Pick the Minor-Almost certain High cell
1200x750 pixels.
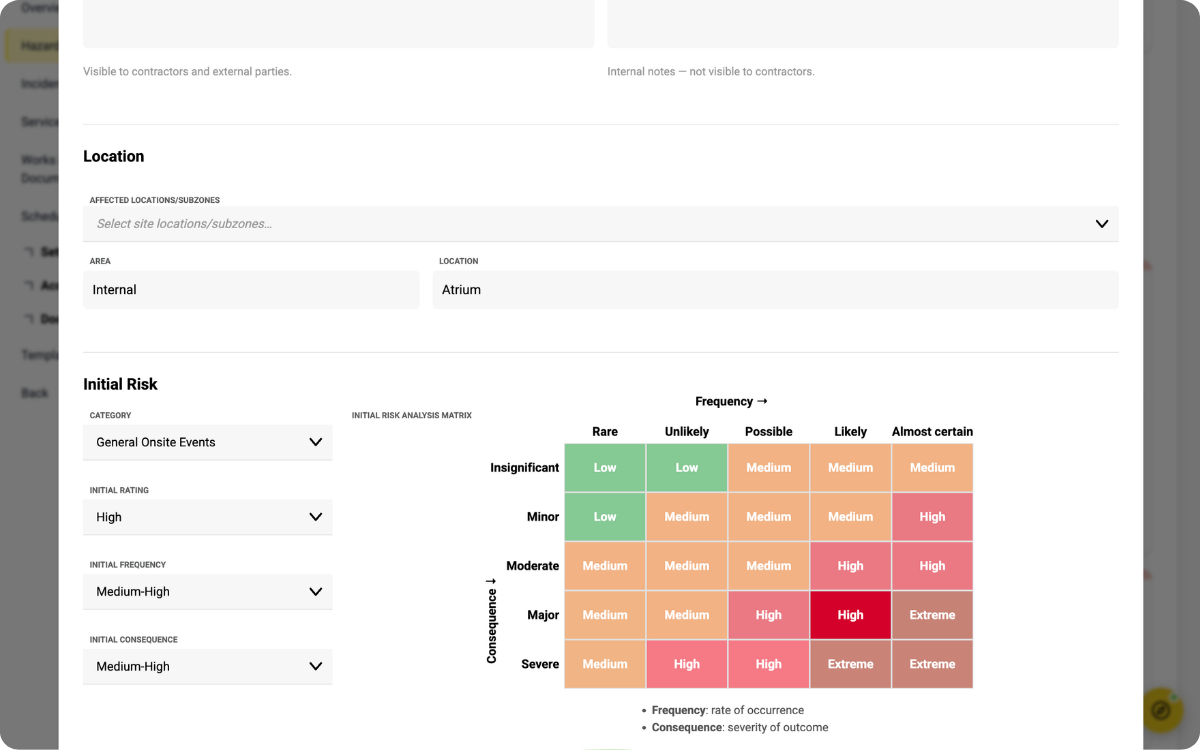932,517
